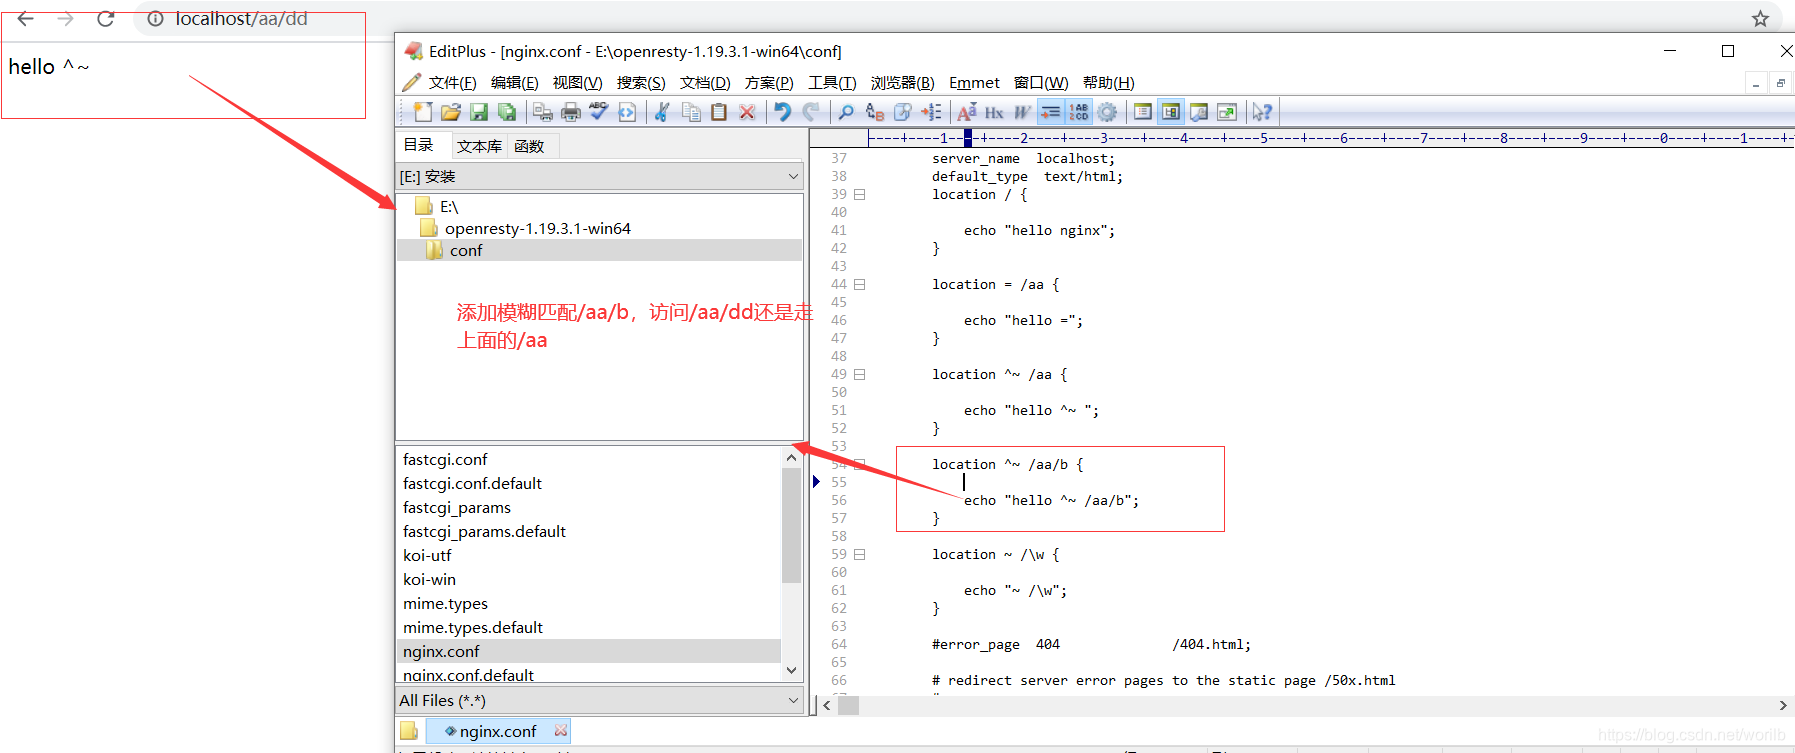Screen dimensions: 1795x753
Task: Click the red X Delete icon
Action: [x=747, y=112]
